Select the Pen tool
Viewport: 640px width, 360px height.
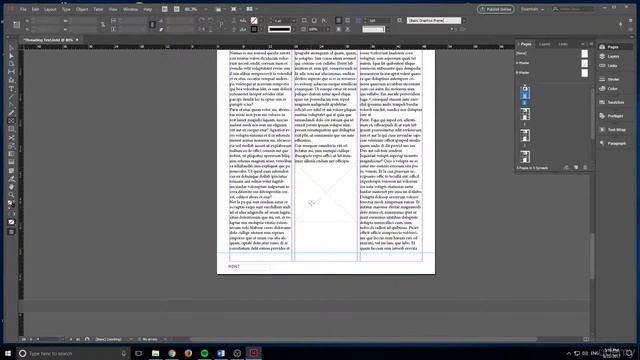(x=11, y=105)
